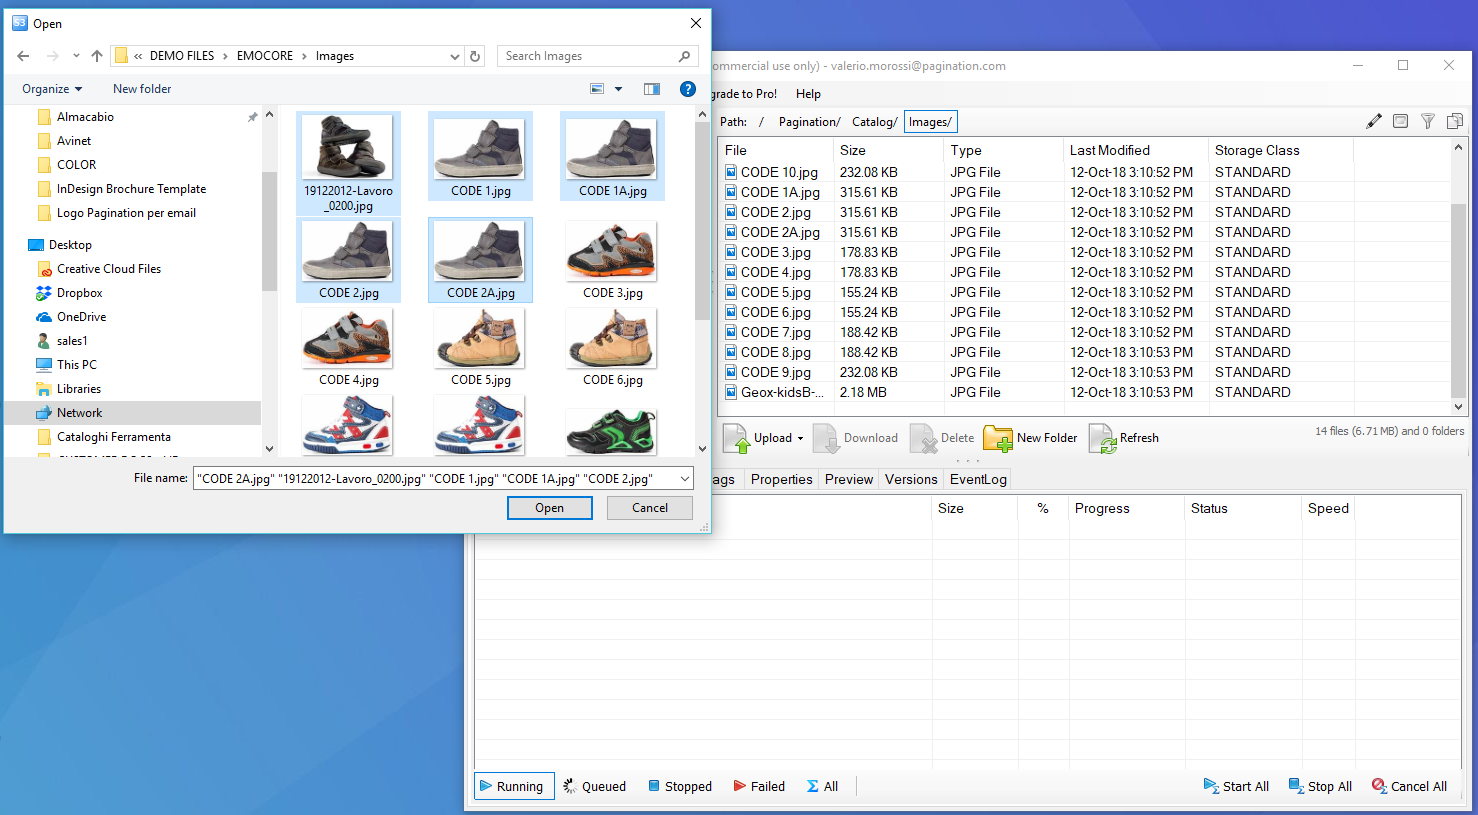Viewport: 1478px width, 815px height.
Task: Show Running transfers filter
Action: pos(511,786)
